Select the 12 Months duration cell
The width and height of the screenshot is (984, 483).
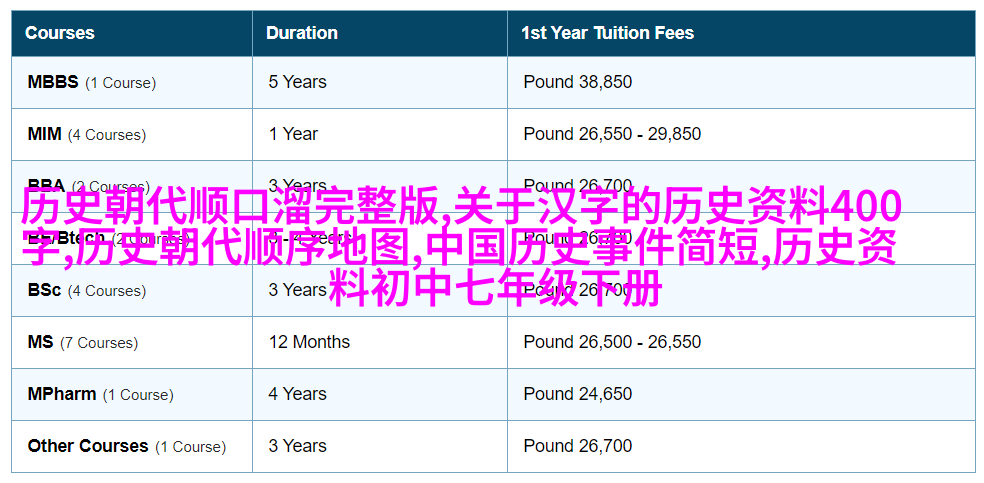pyautogui.click(x=309, y=342)
